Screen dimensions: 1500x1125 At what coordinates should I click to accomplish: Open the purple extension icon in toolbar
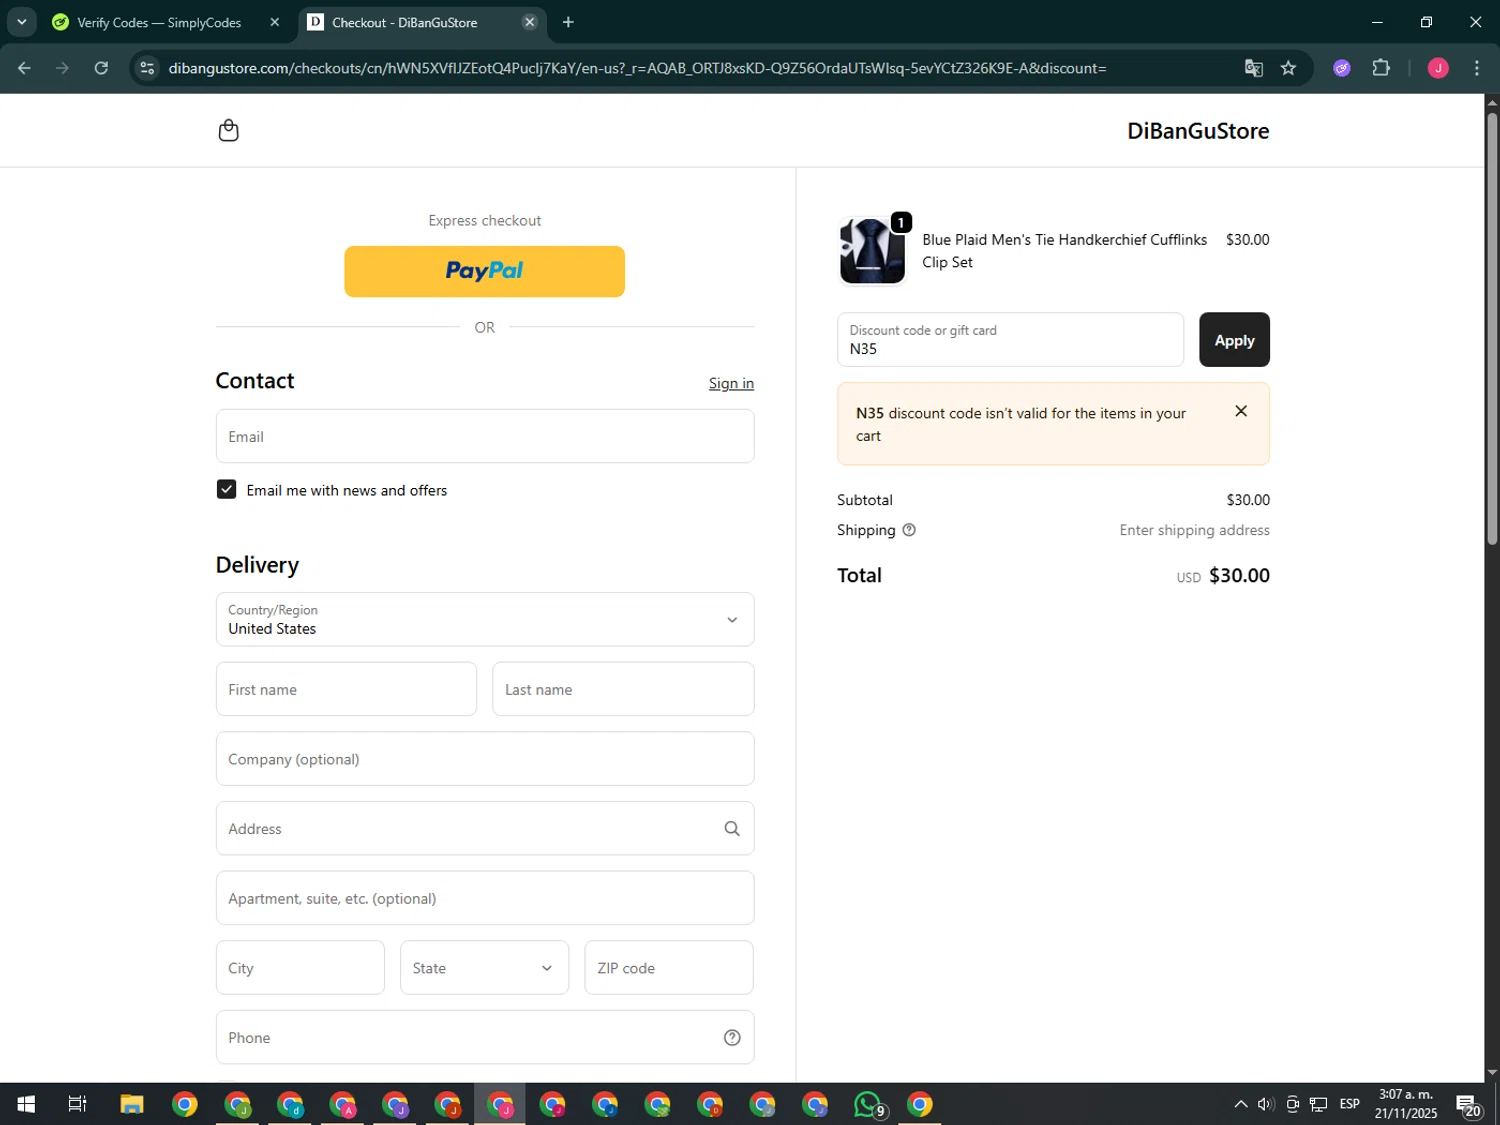1342,68
